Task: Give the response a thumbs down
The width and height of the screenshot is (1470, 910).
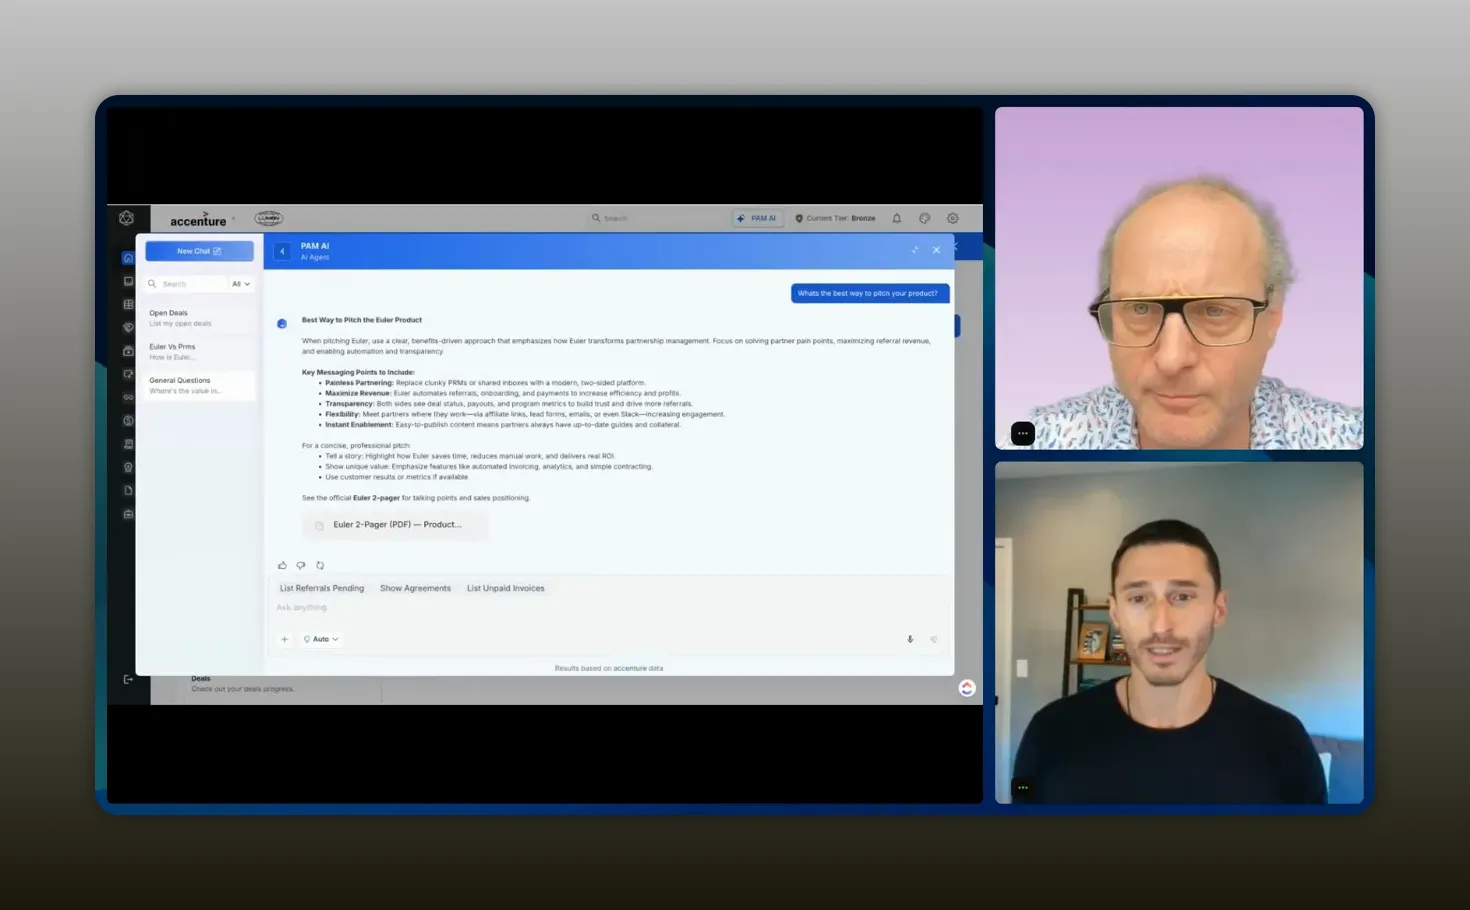Action: [301, 565]
